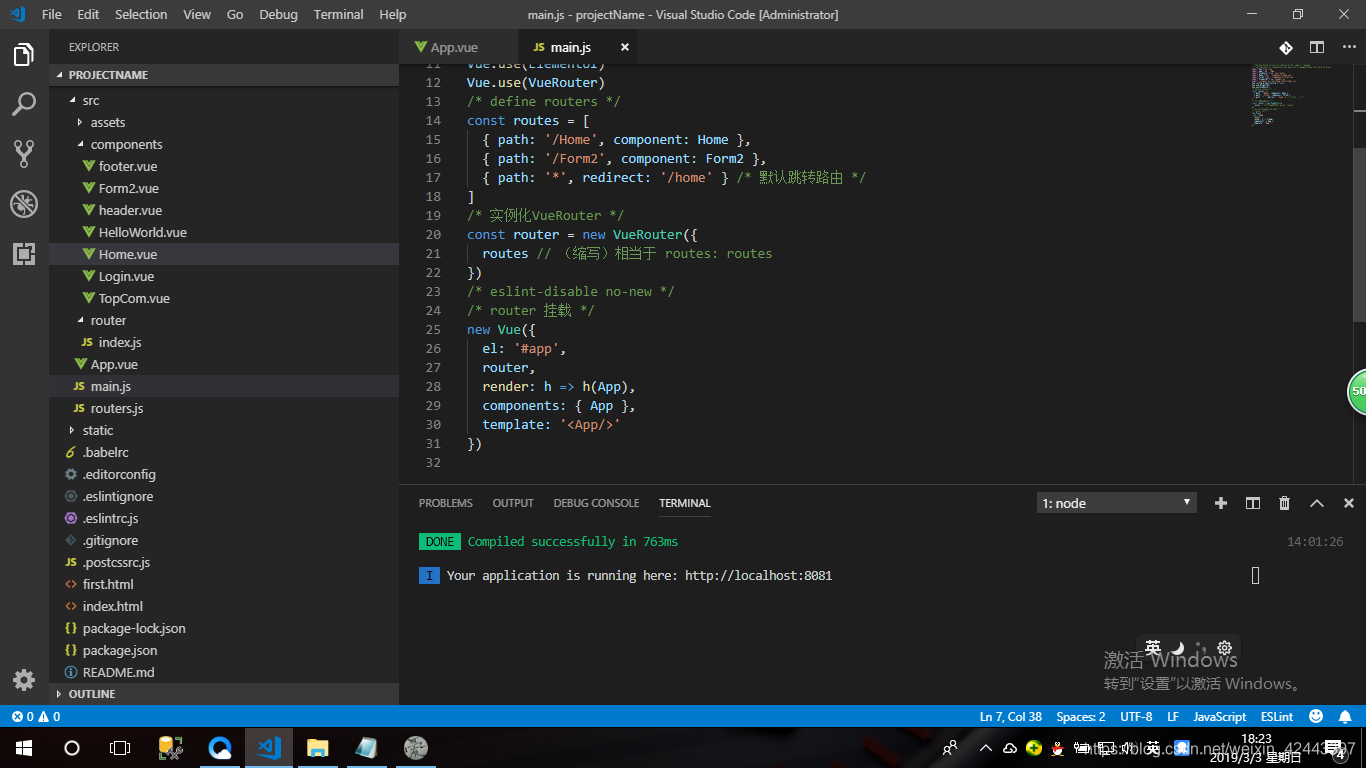Maximize the terminal panel size
Screen dimensions: 1366x768
1317,503
